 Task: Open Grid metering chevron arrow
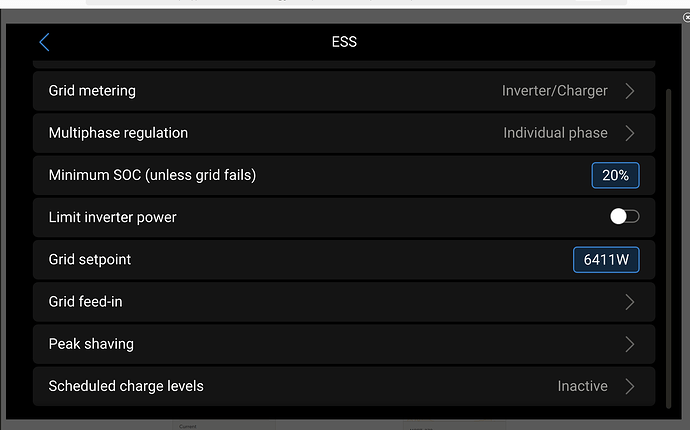pos(630,91)
